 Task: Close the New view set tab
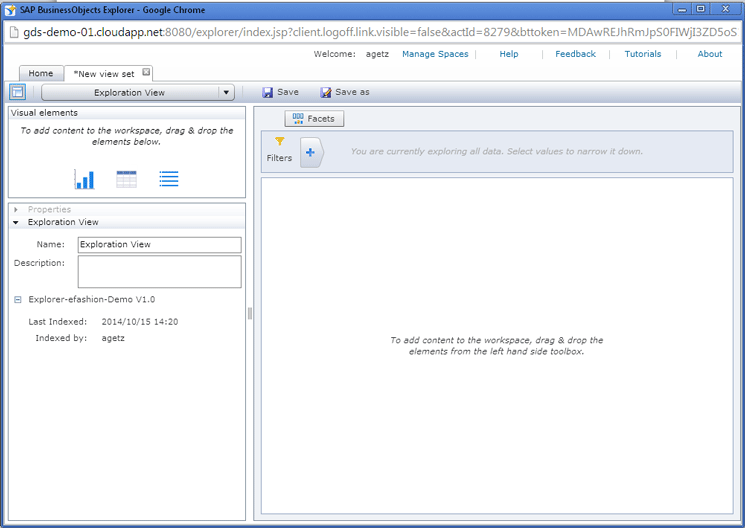click(146, 73)
